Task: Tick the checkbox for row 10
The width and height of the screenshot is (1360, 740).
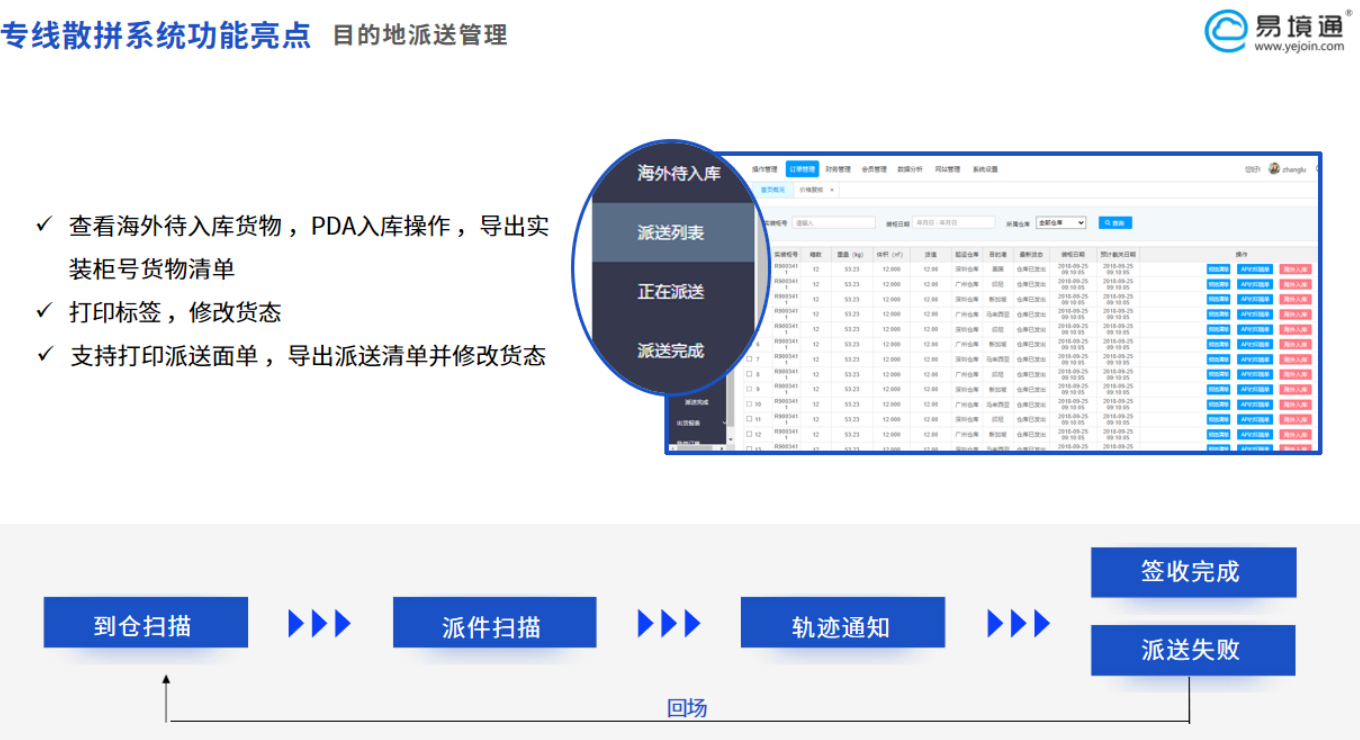Action: click(x=749, y=404)
